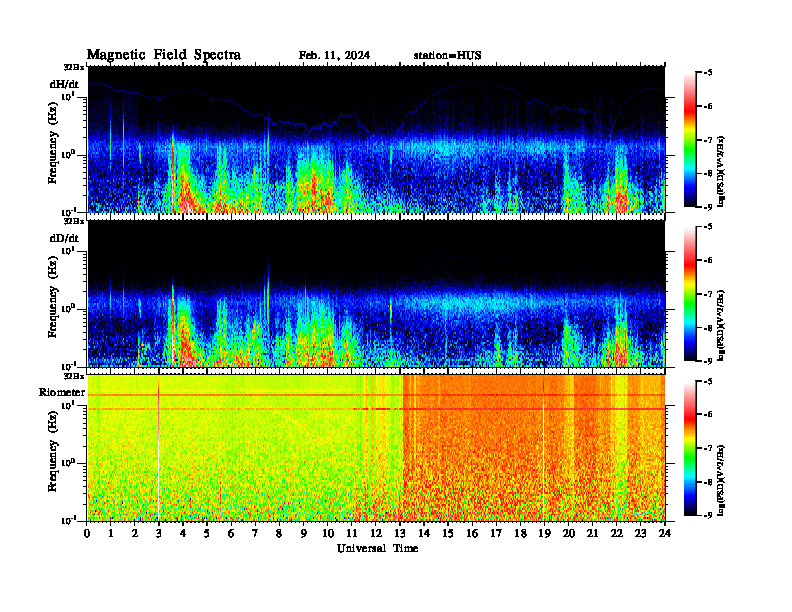Click hour tick label "14" on time axis
Screen dimensions: 792x612
click(423, 534)
